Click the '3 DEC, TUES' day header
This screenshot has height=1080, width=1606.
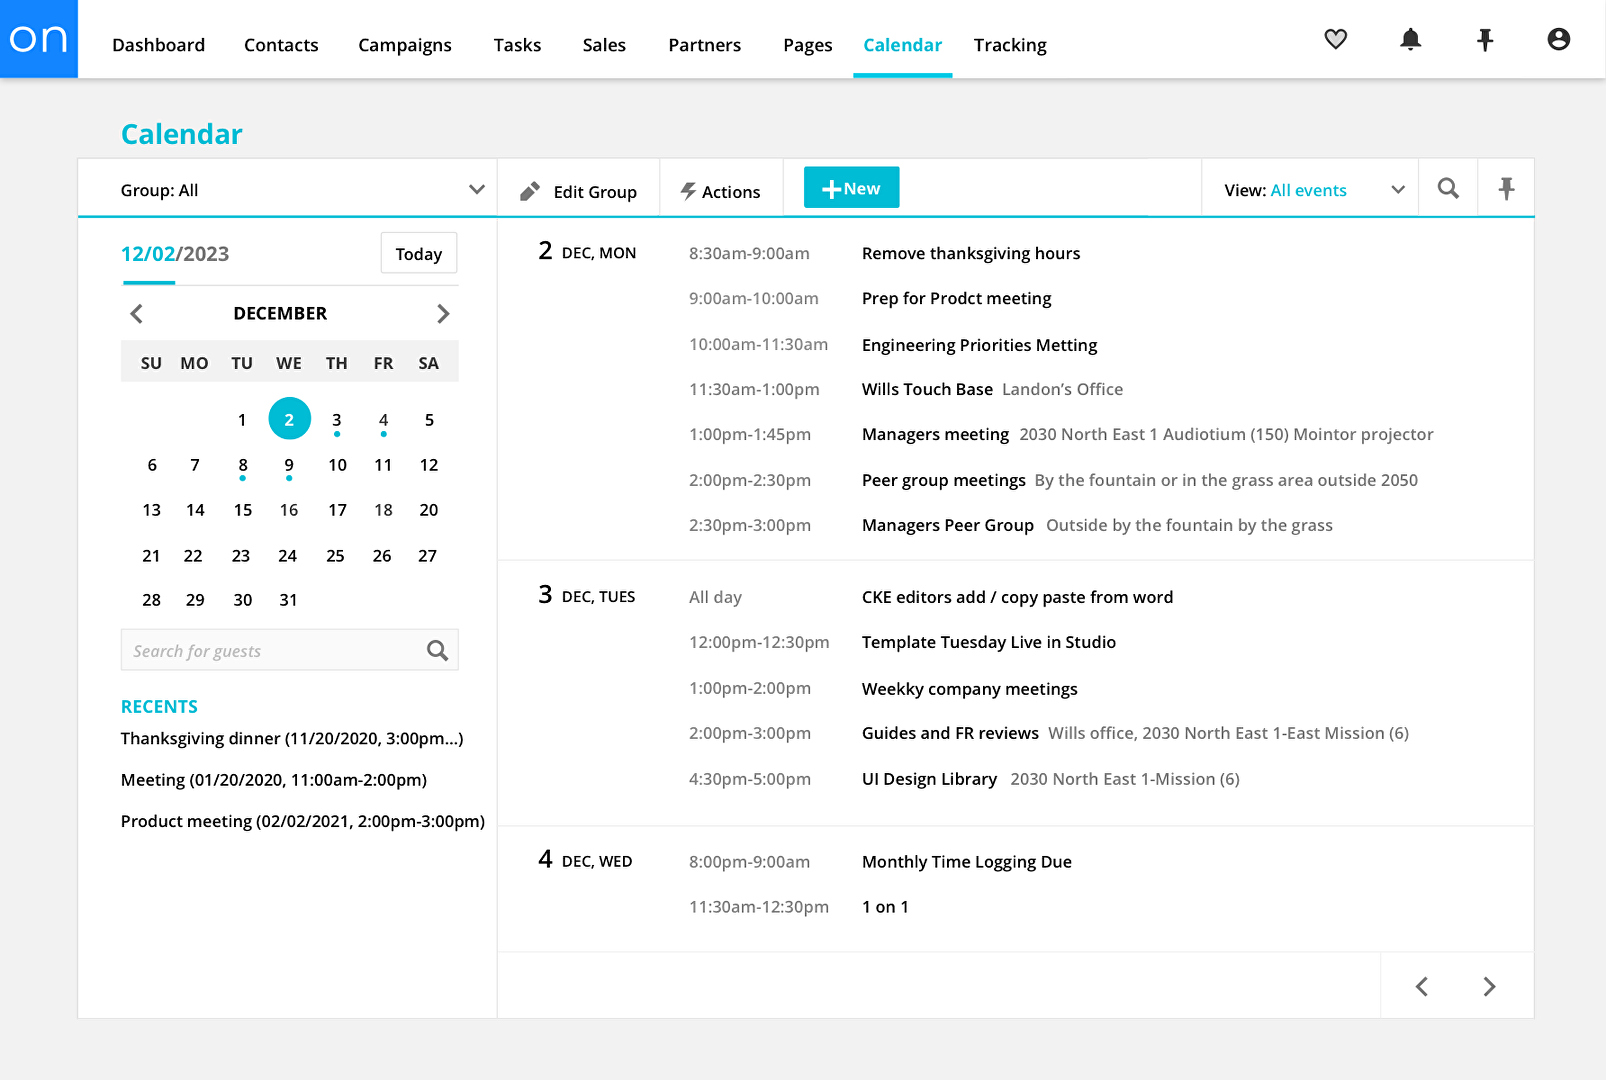[587, 595]
